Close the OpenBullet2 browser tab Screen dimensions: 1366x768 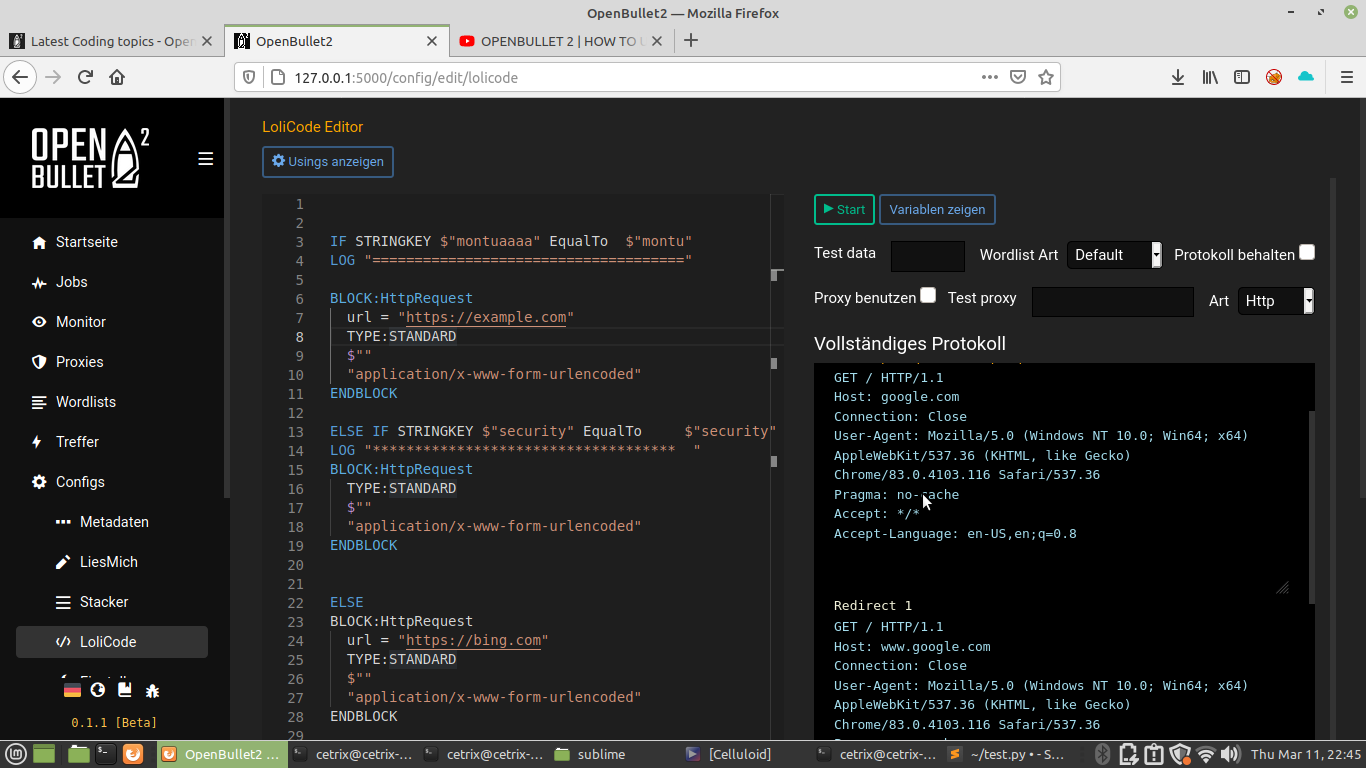pos(433,41)
